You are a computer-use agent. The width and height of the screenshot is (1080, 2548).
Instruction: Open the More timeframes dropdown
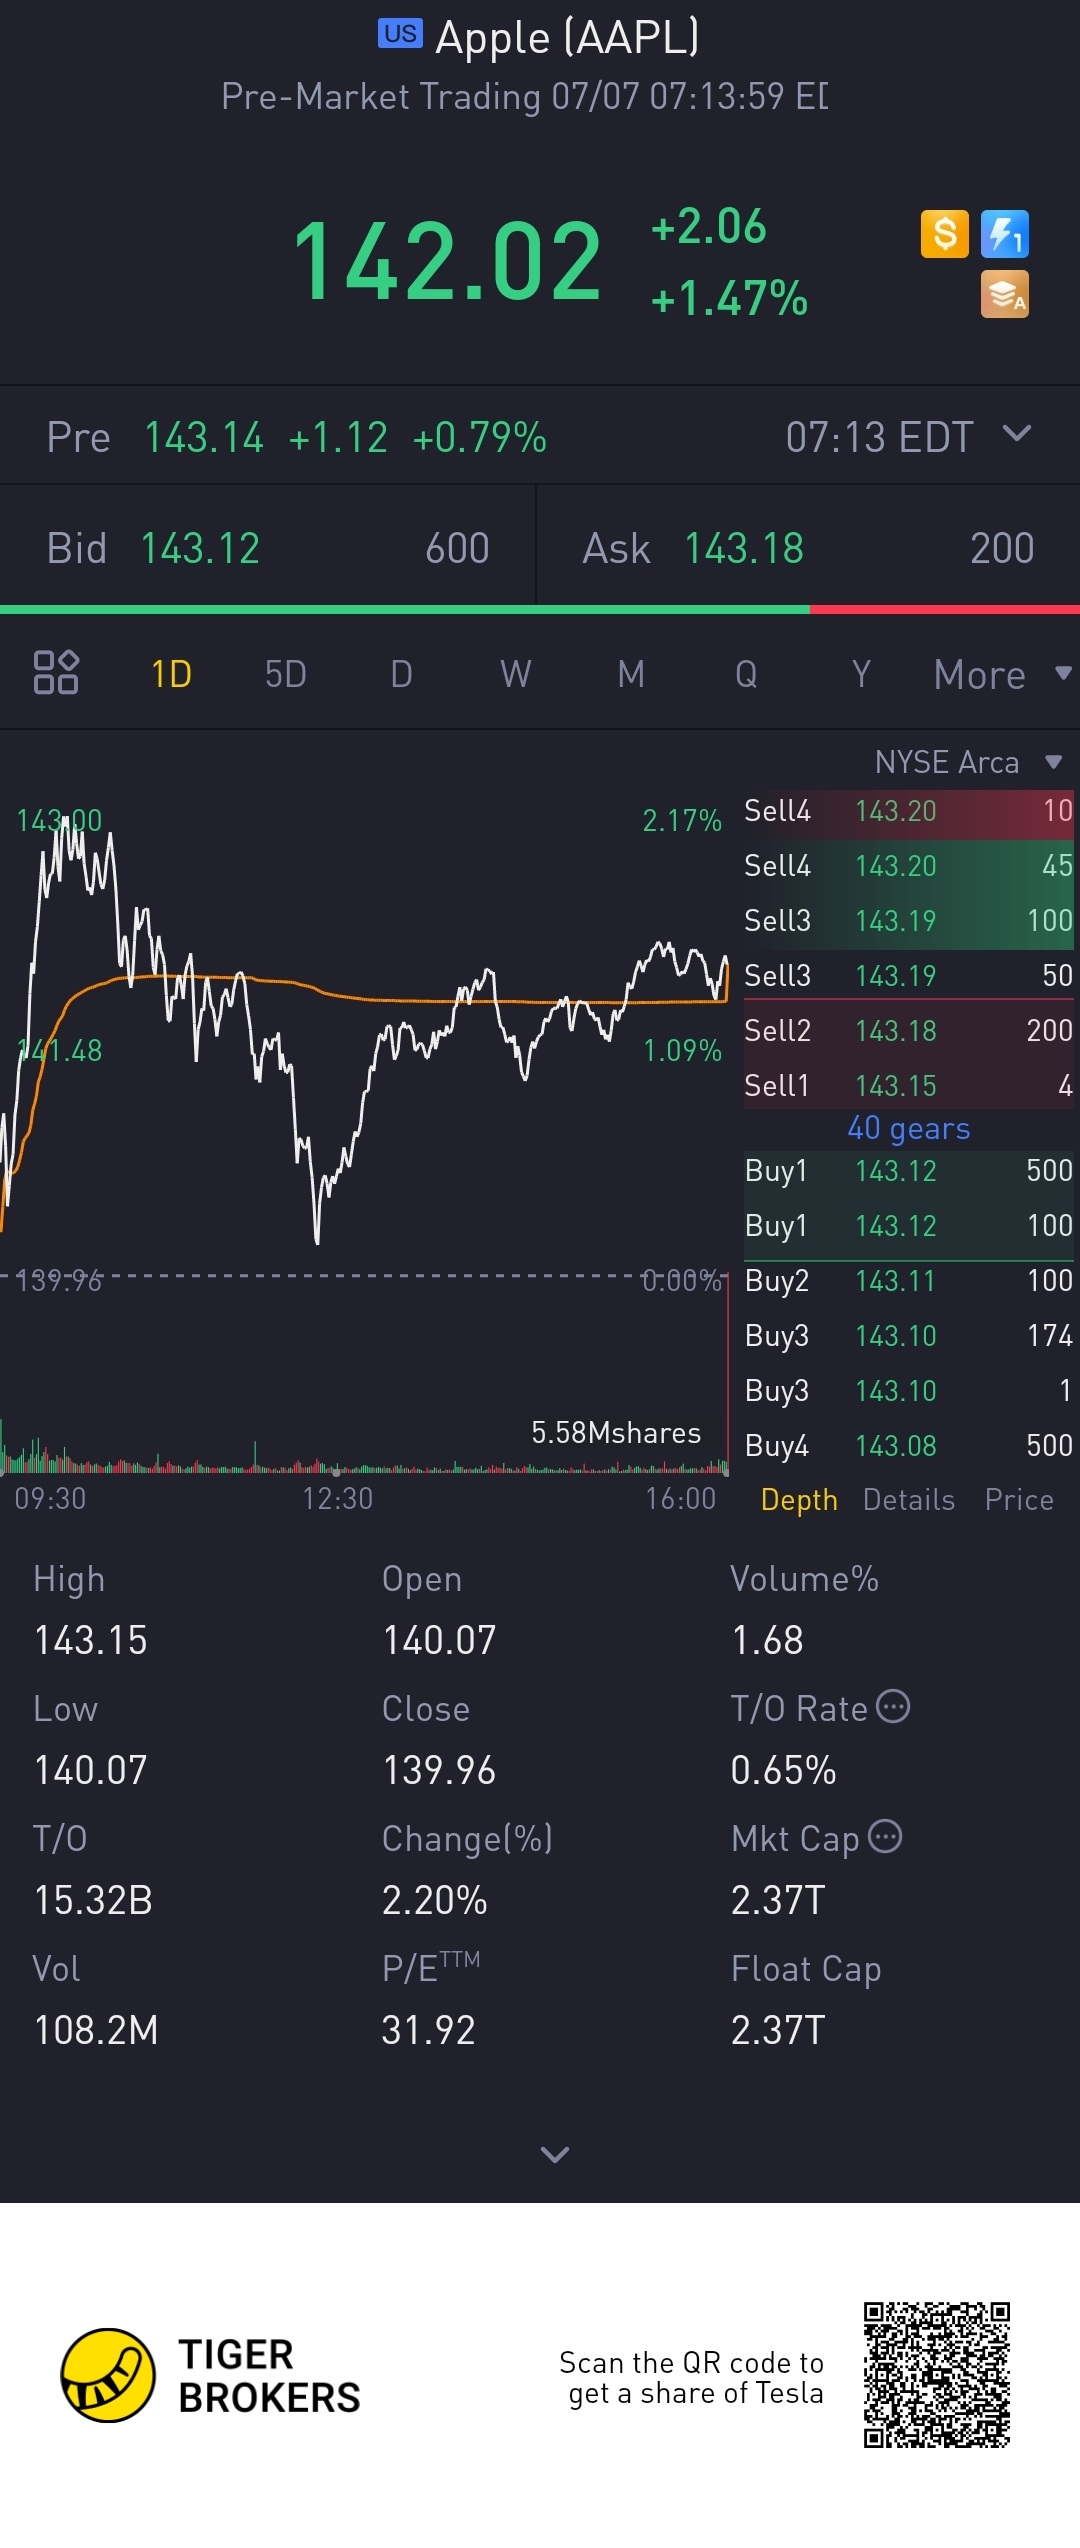(1002, 675)
